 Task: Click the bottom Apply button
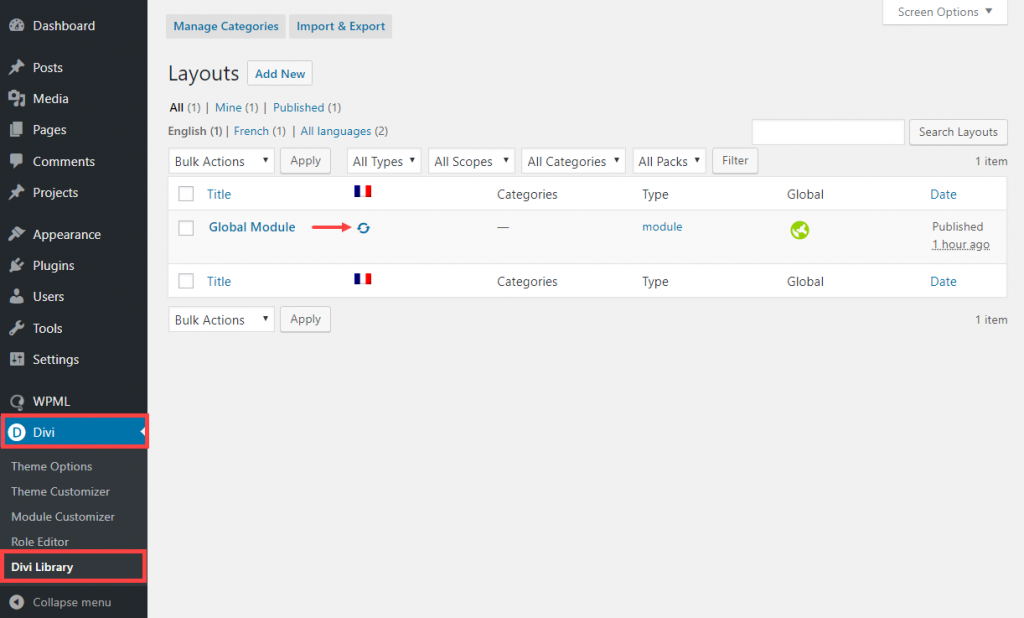tap(305, 319)
